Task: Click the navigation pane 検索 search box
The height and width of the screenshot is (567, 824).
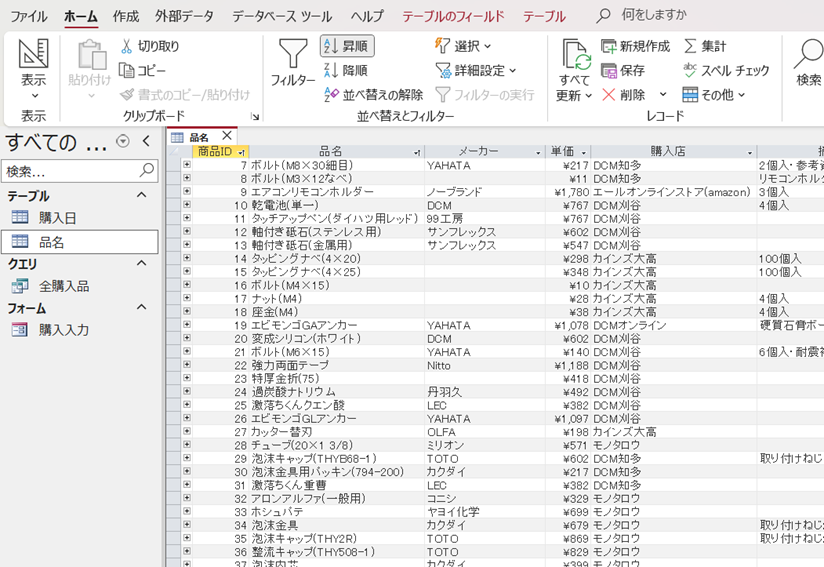Action: pos(70,171)
